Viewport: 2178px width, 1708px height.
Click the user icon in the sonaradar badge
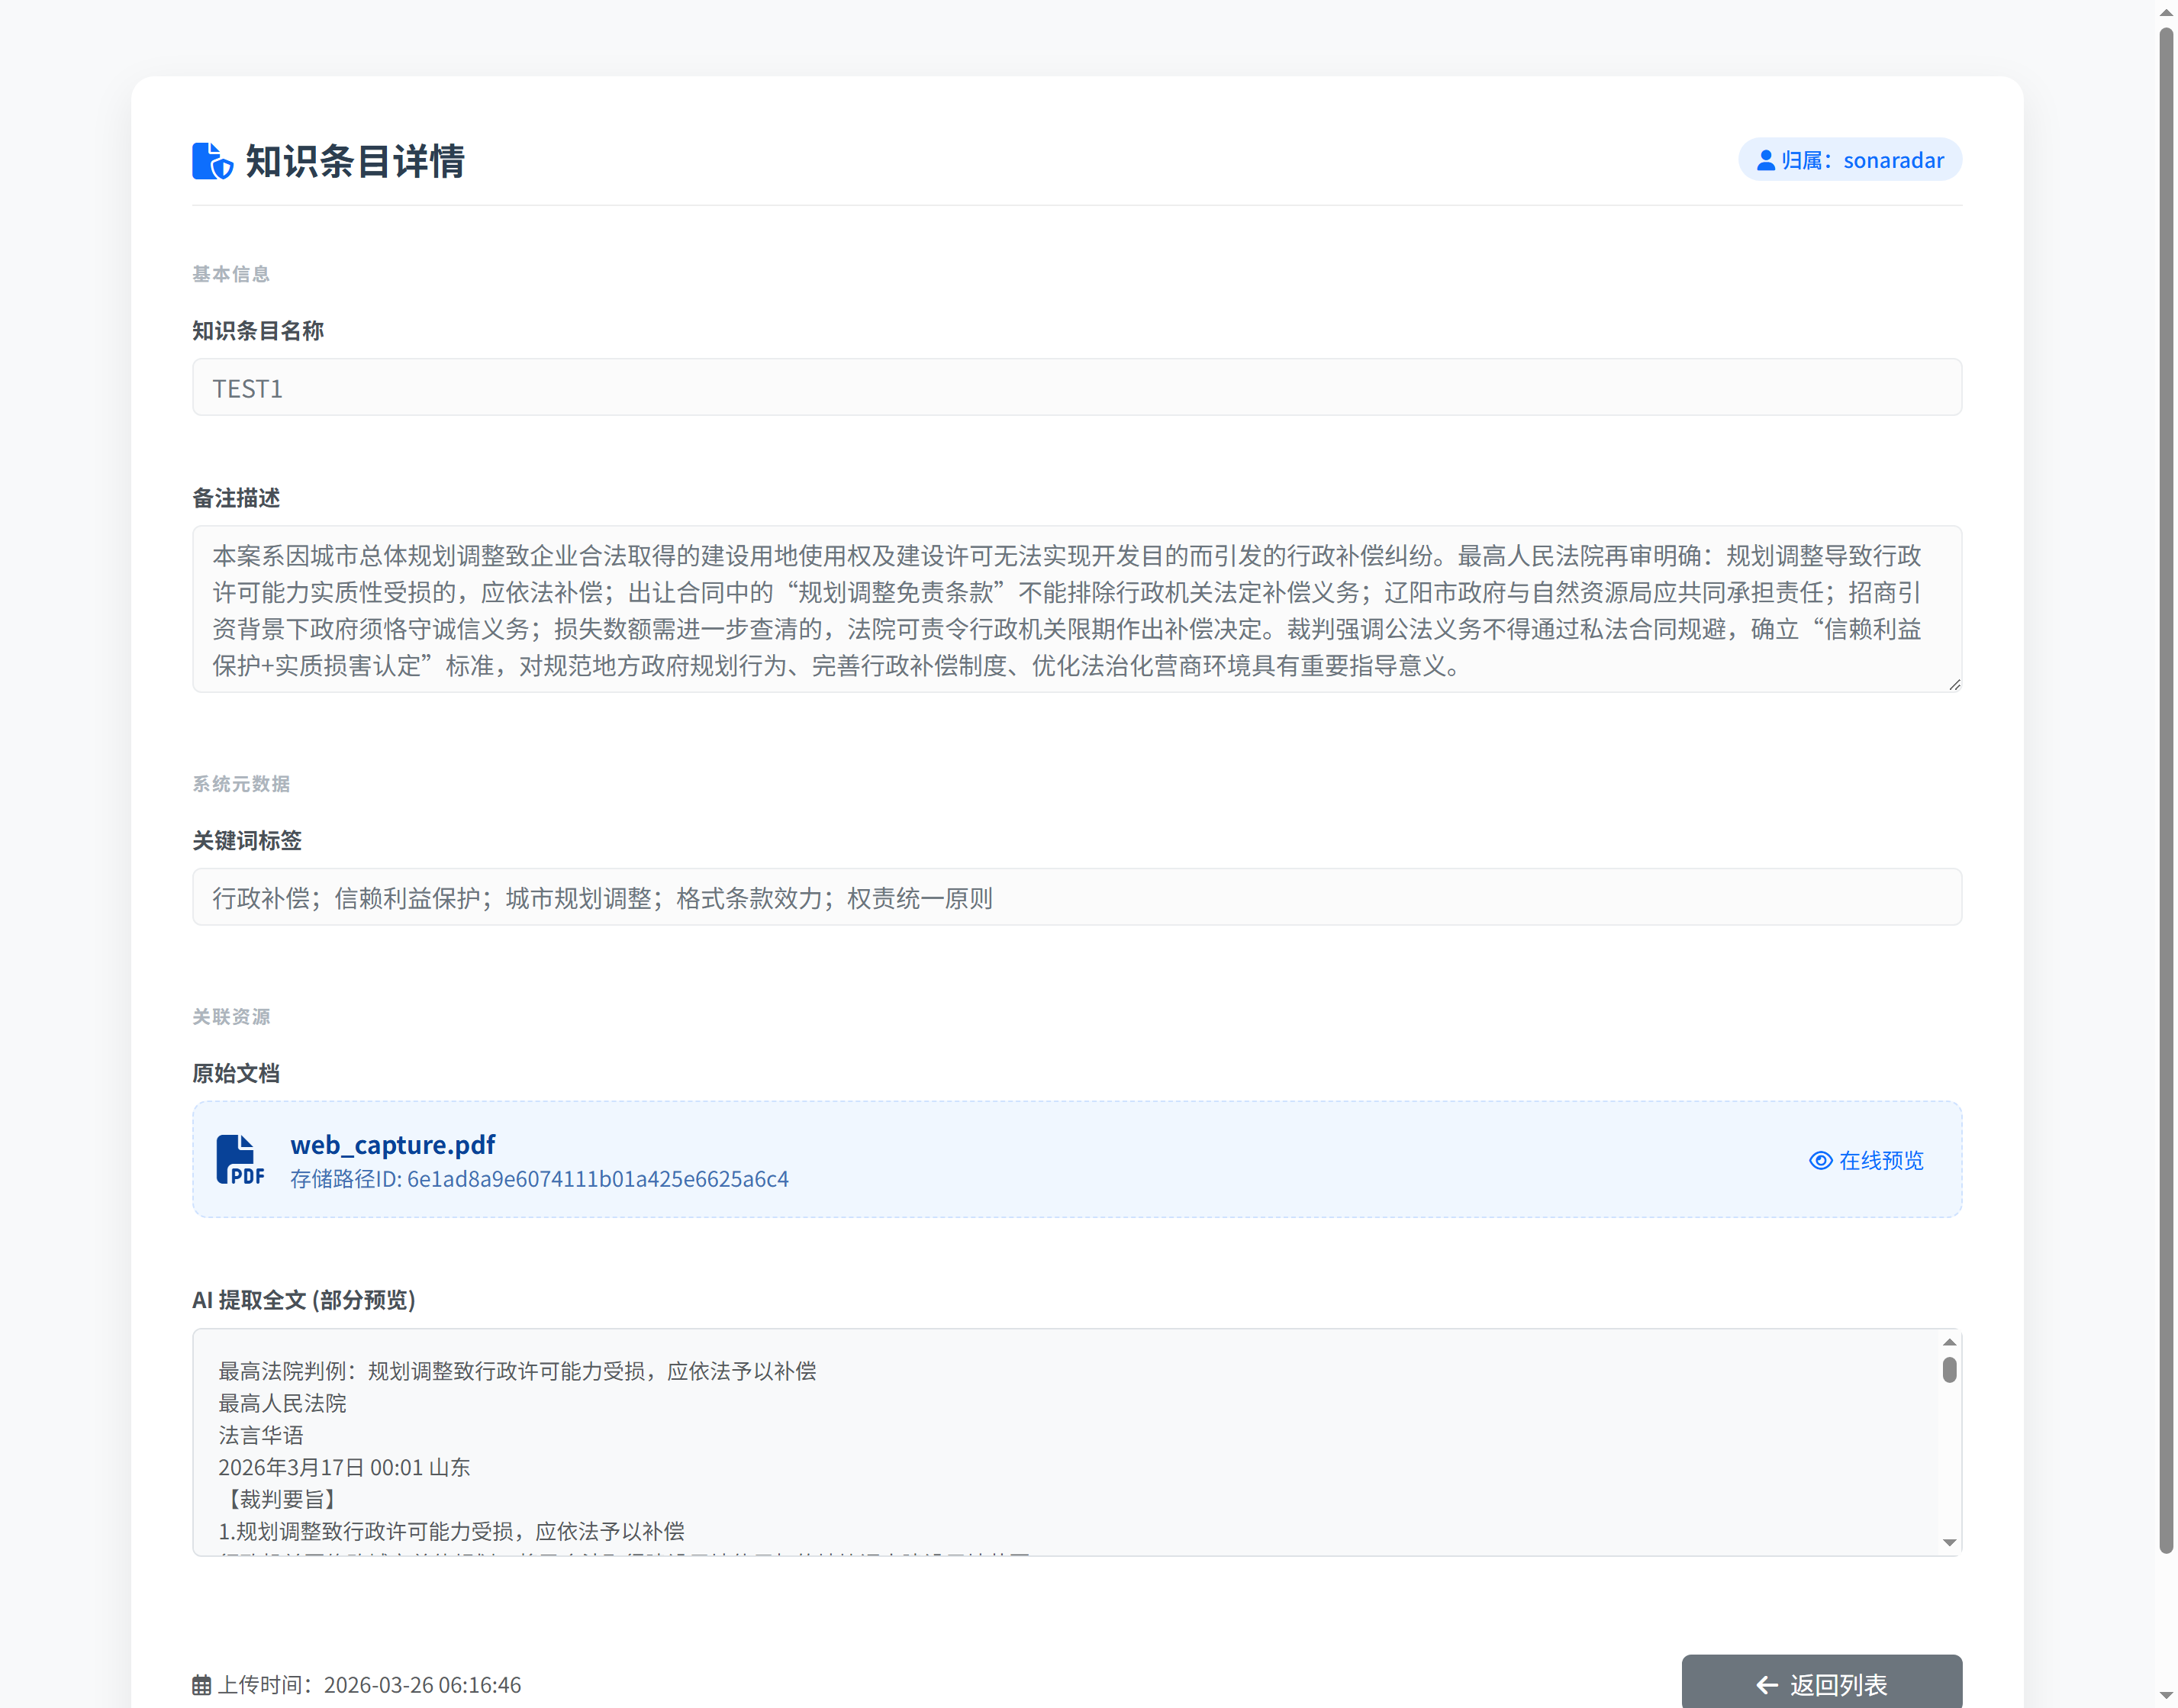point(1766,159)
